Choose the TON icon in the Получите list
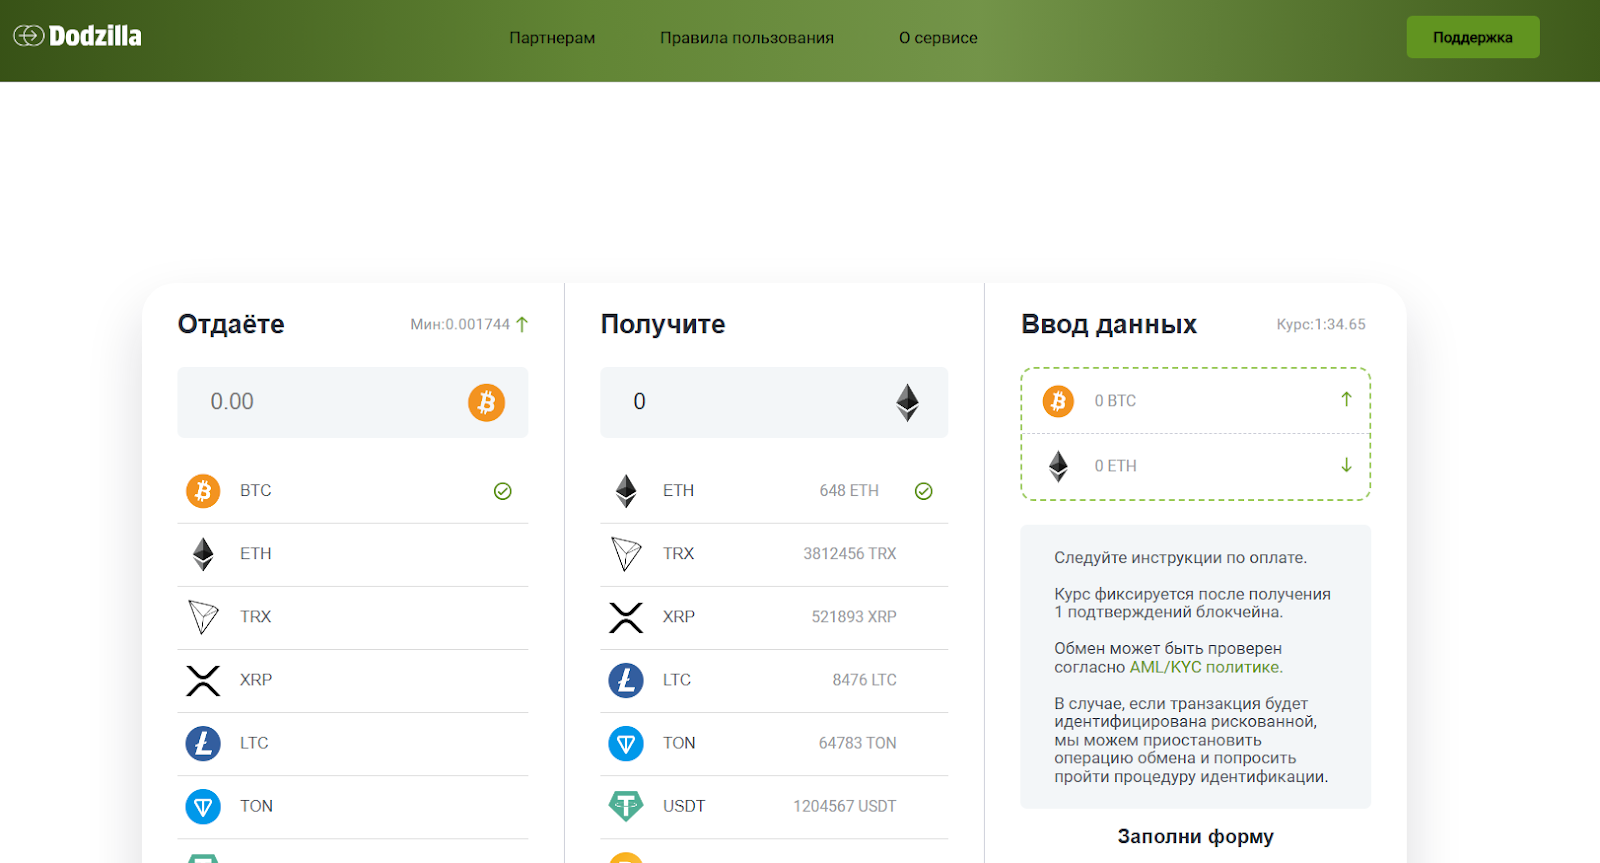Screen dimensions: 1600x863 (626, 743)
